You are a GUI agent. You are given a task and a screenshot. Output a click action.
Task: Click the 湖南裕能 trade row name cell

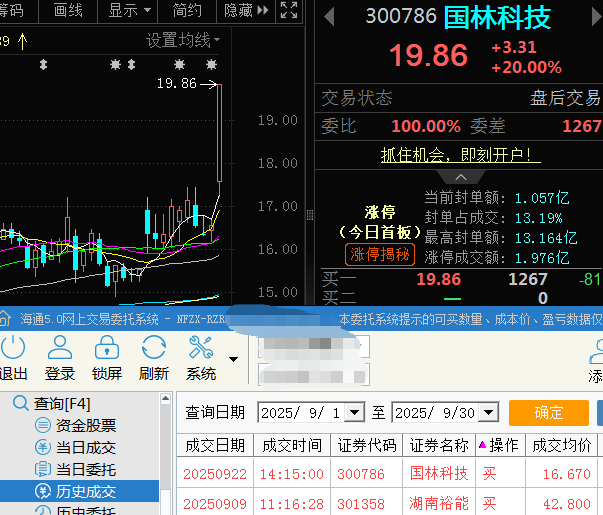point(439,503)
